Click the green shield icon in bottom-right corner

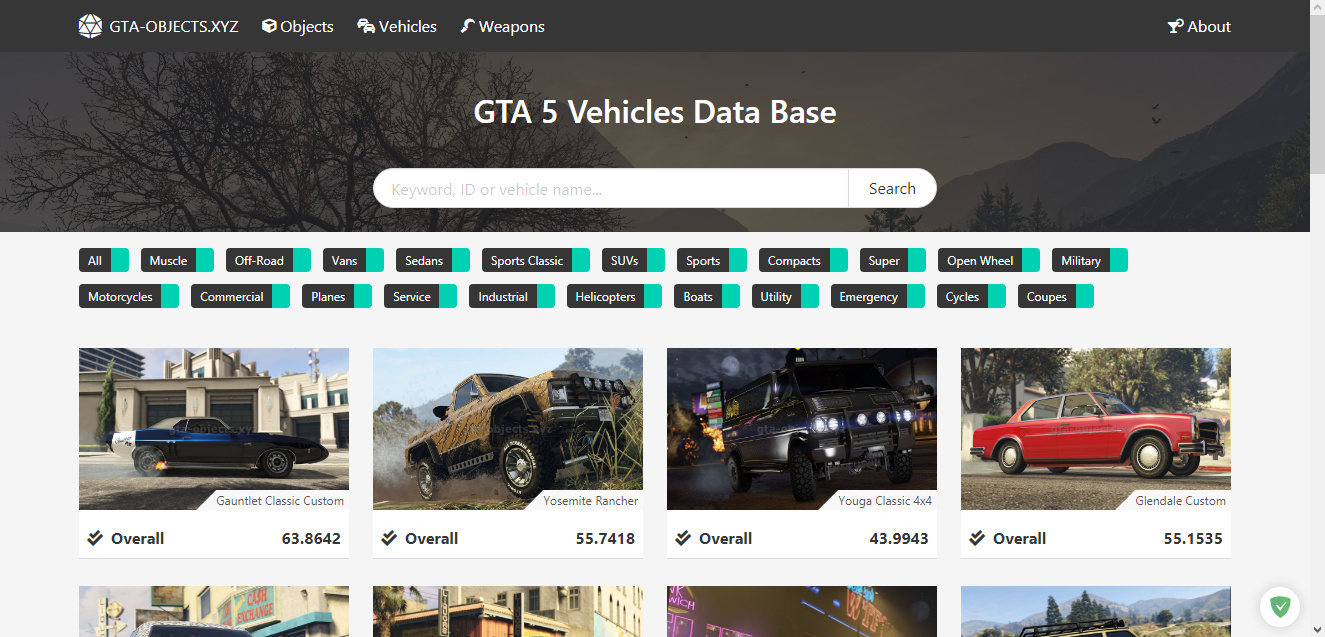point(1280,606)
